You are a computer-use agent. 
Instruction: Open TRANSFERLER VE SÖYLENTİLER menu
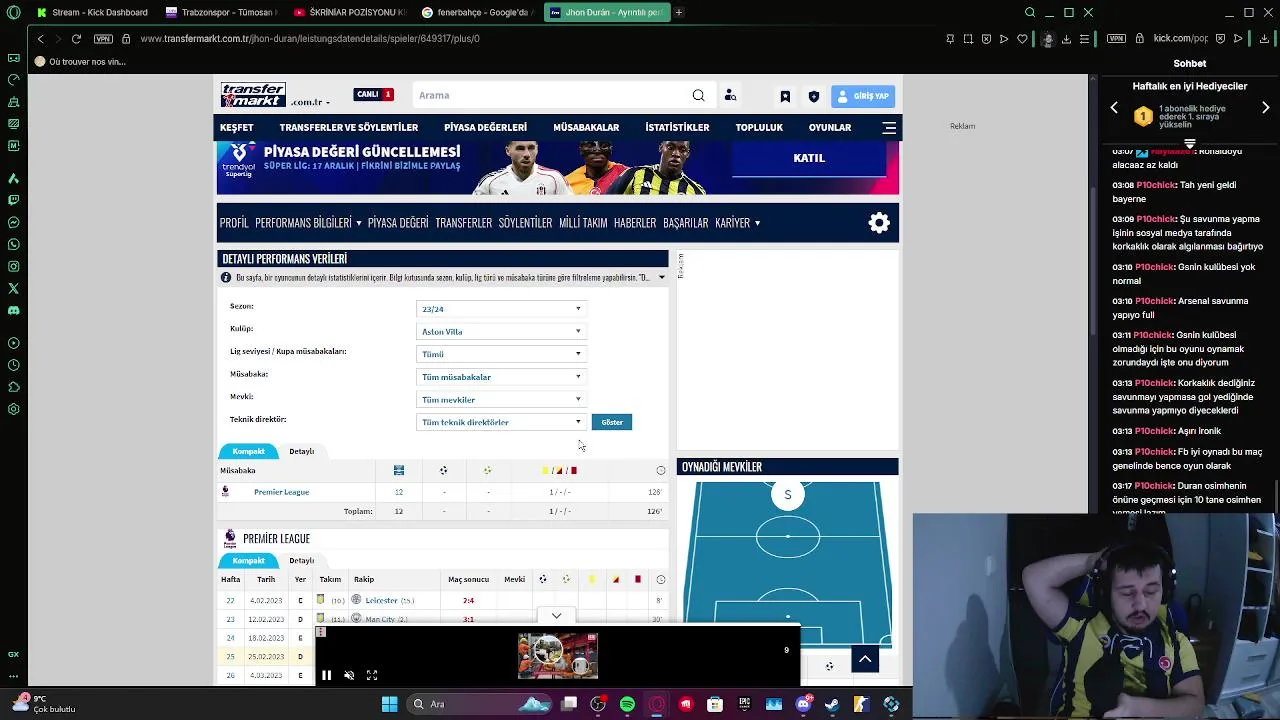[x=348, y=128]
